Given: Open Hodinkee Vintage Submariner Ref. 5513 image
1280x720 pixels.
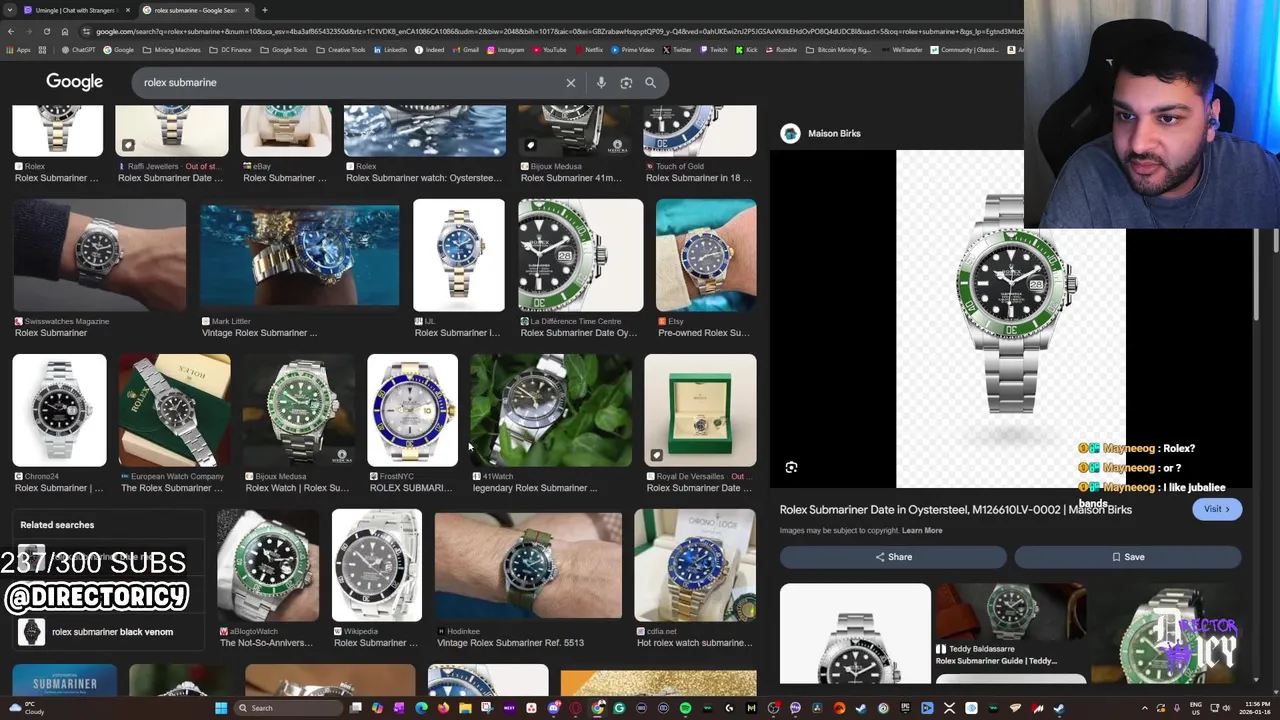Looking at the screenshot, I should (528, 565).
